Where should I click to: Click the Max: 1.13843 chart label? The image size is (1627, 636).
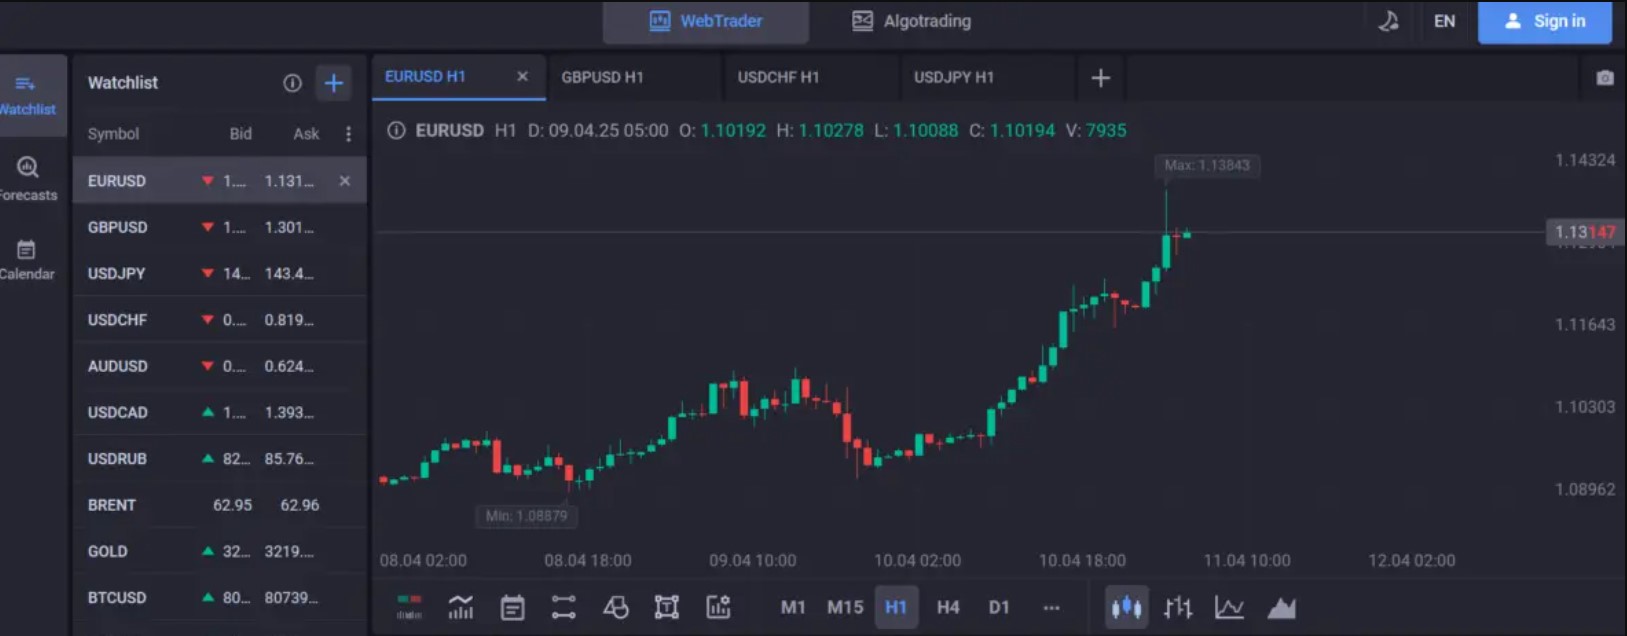tap(1207, 166)
